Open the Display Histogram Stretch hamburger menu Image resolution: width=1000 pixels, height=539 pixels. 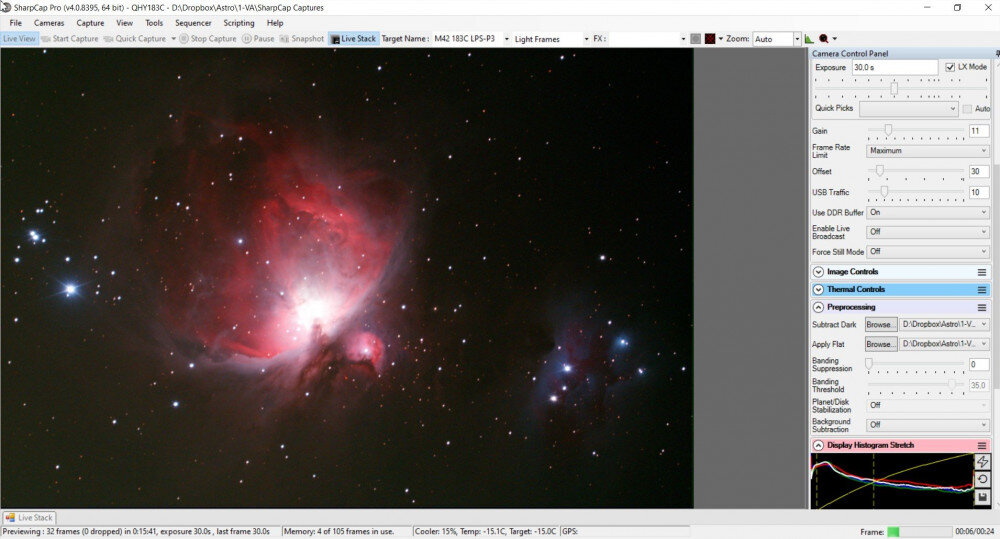click(x=982, y=445)
